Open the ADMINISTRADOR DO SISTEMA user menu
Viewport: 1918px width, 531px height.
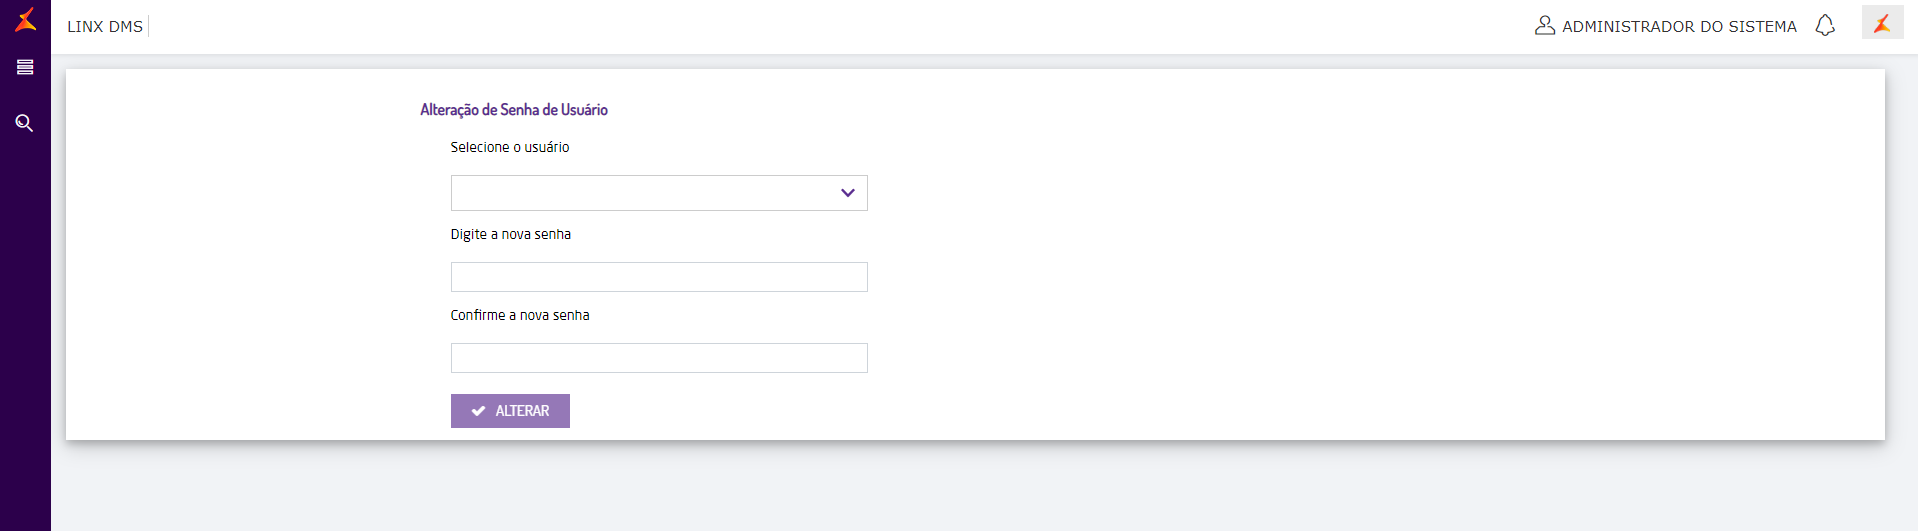point(1679,26)
